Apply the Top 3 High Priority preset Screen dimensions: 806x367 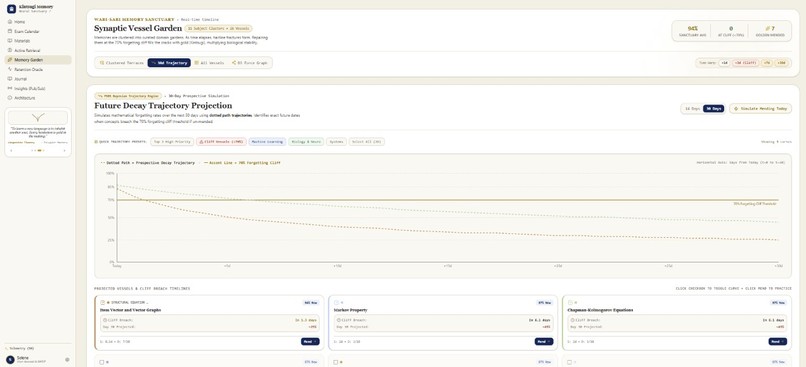tap(172, 141)
